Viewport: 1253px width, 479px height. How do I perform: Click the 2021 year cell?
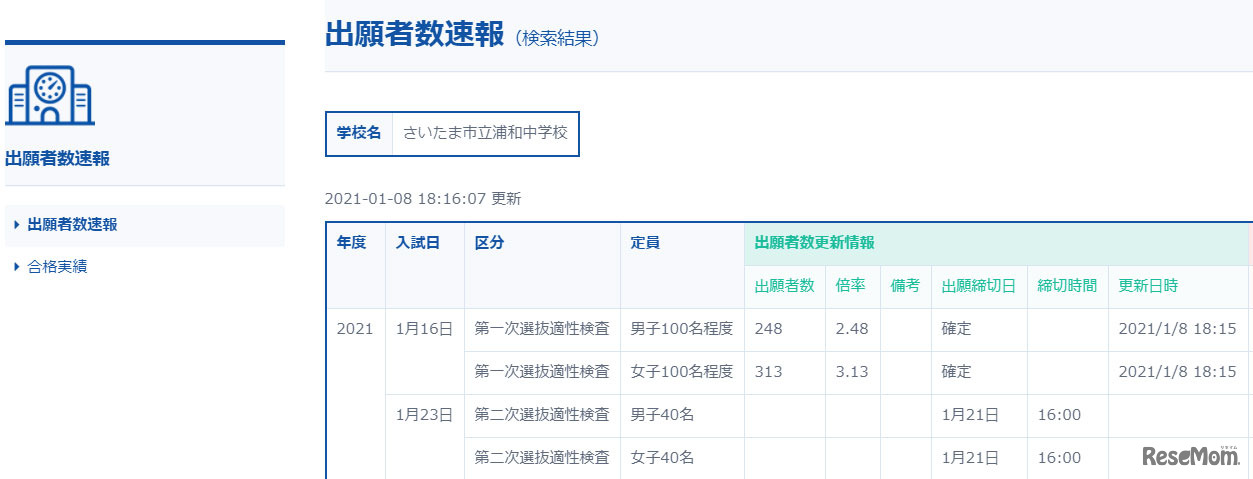coord(354,329)
